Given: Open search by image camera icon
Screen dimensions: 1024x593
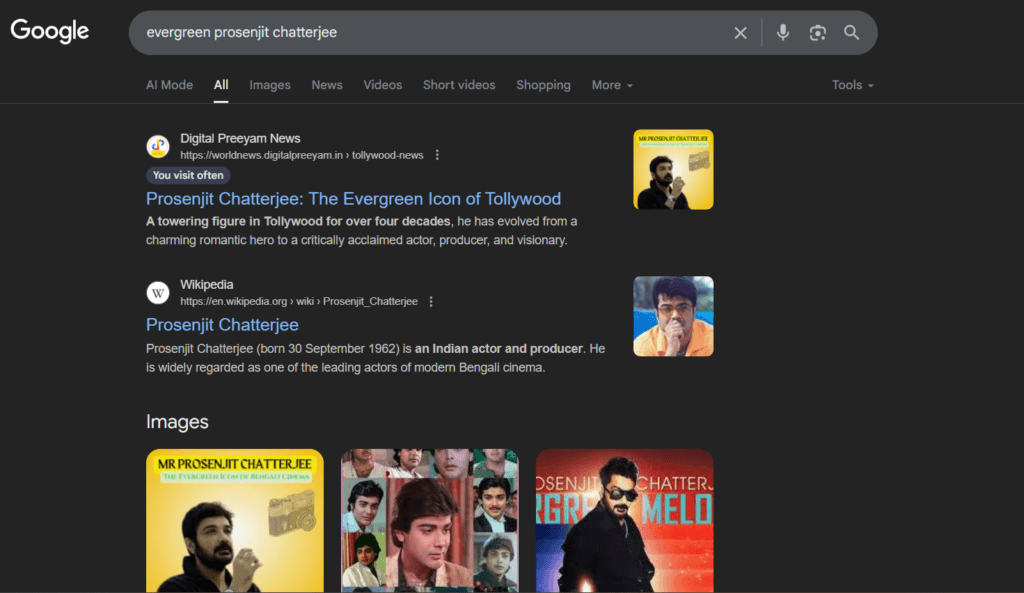Looking at the screenshot, I should pyautogui.click(x=817, y=33).
